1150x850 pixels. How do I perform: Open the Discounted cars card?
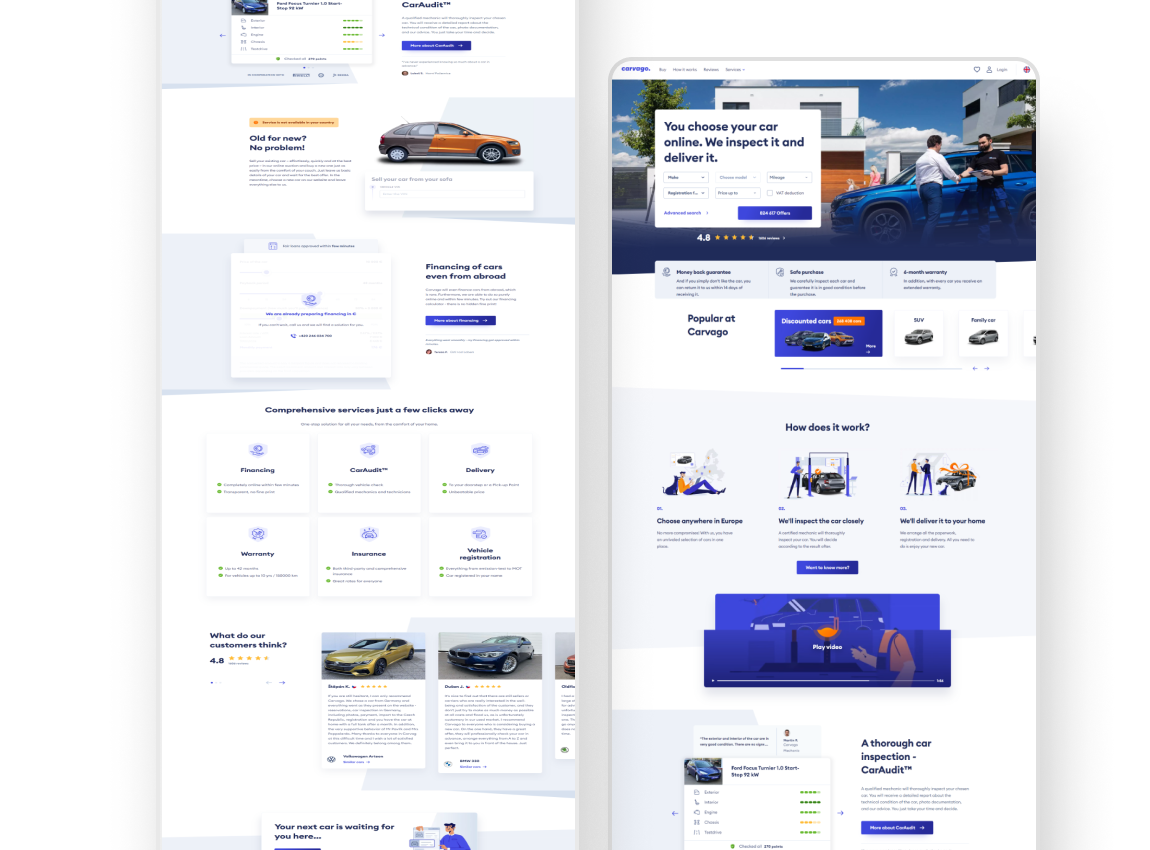coord(828,333)
